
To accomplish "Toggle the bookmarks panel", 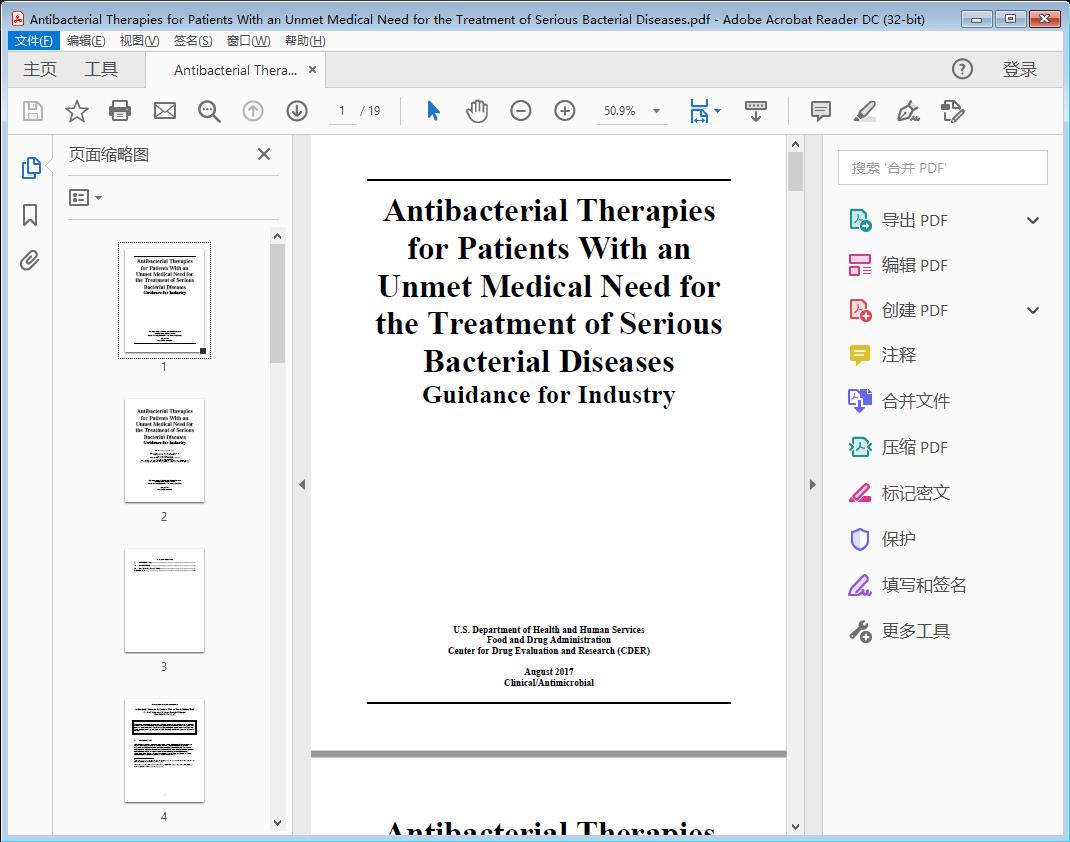I will pyautogui.click(x=29, y=215).
